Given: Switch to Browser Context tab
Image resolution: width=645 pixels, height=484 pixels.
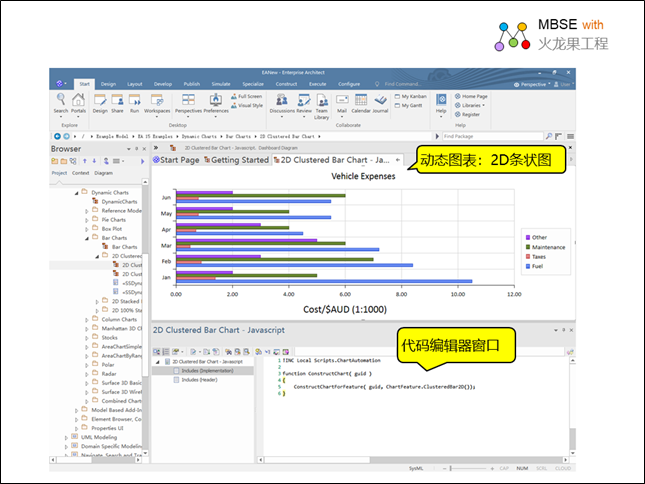Looking at the screenshot, I should (x=80, y=173).
